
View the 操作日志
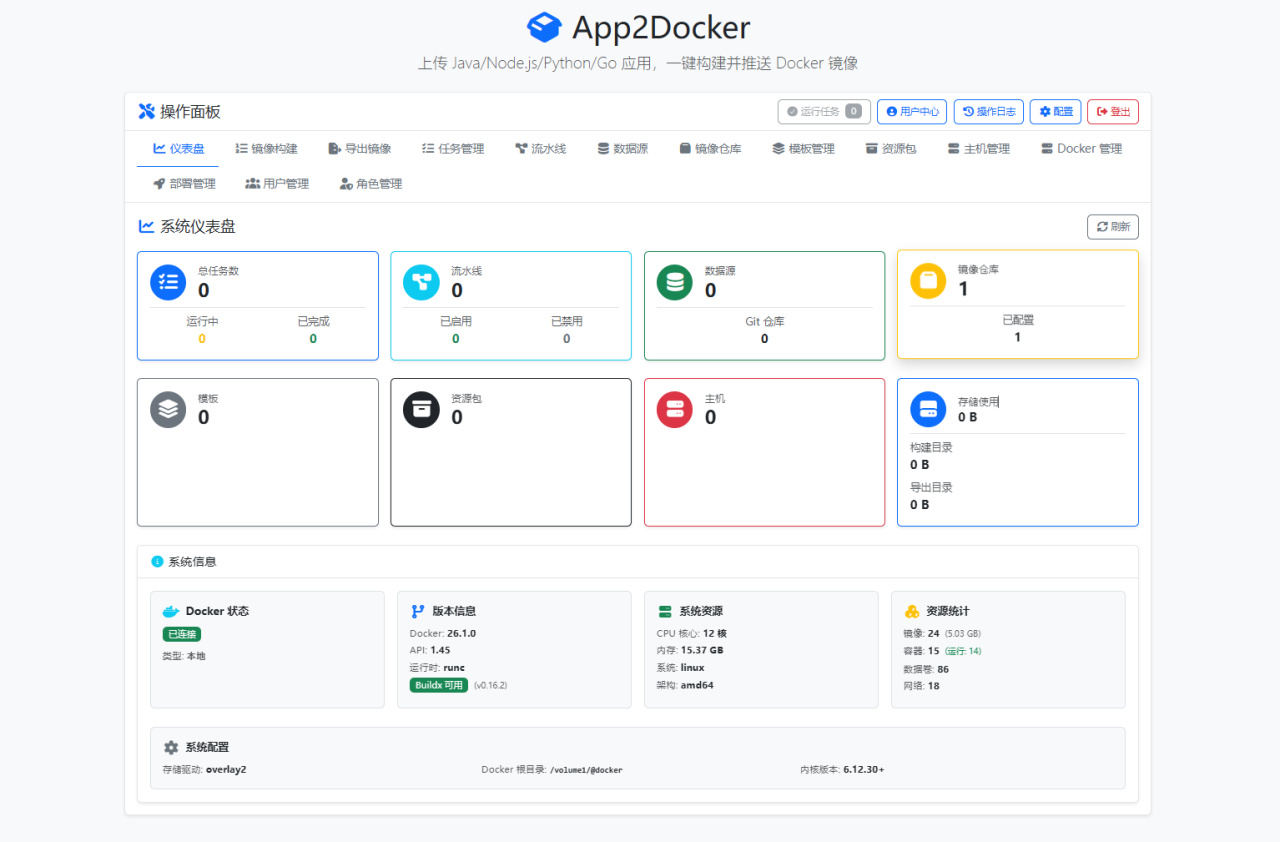point(988,112)
